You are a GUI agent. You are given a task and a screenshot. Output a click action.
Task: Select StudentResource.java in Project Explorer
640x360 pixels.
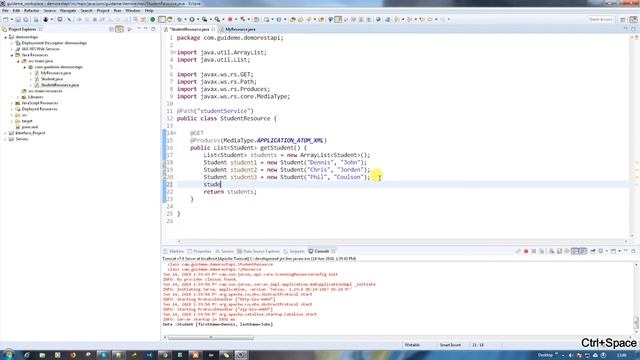pyautogui.click(x=60, y=85)
